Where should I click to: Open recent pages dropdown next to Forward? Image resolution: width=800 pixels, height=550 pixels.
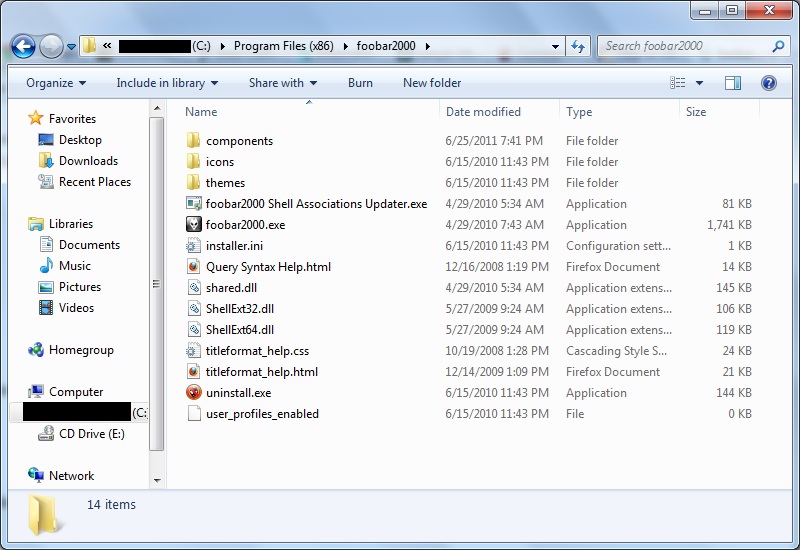pos(71,47)
